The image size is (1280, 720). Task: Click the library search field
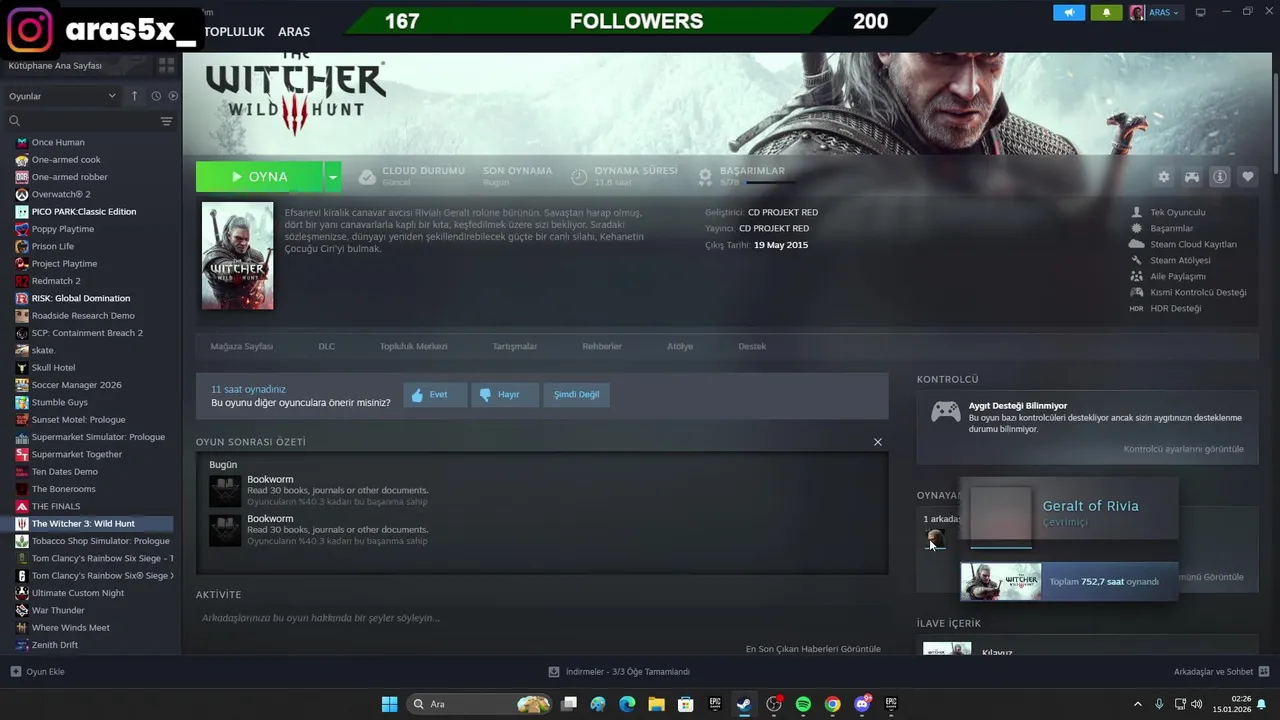[80, 121]
